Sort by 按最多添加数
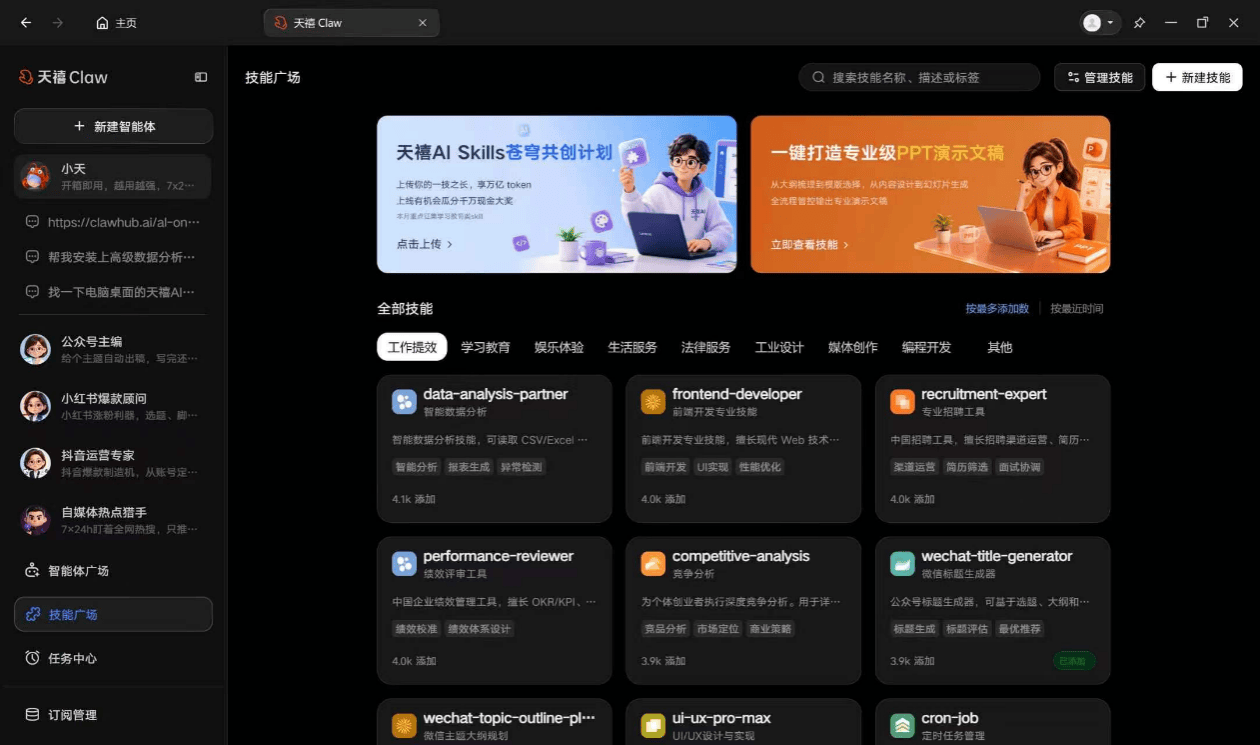 (x=997, y=309)
